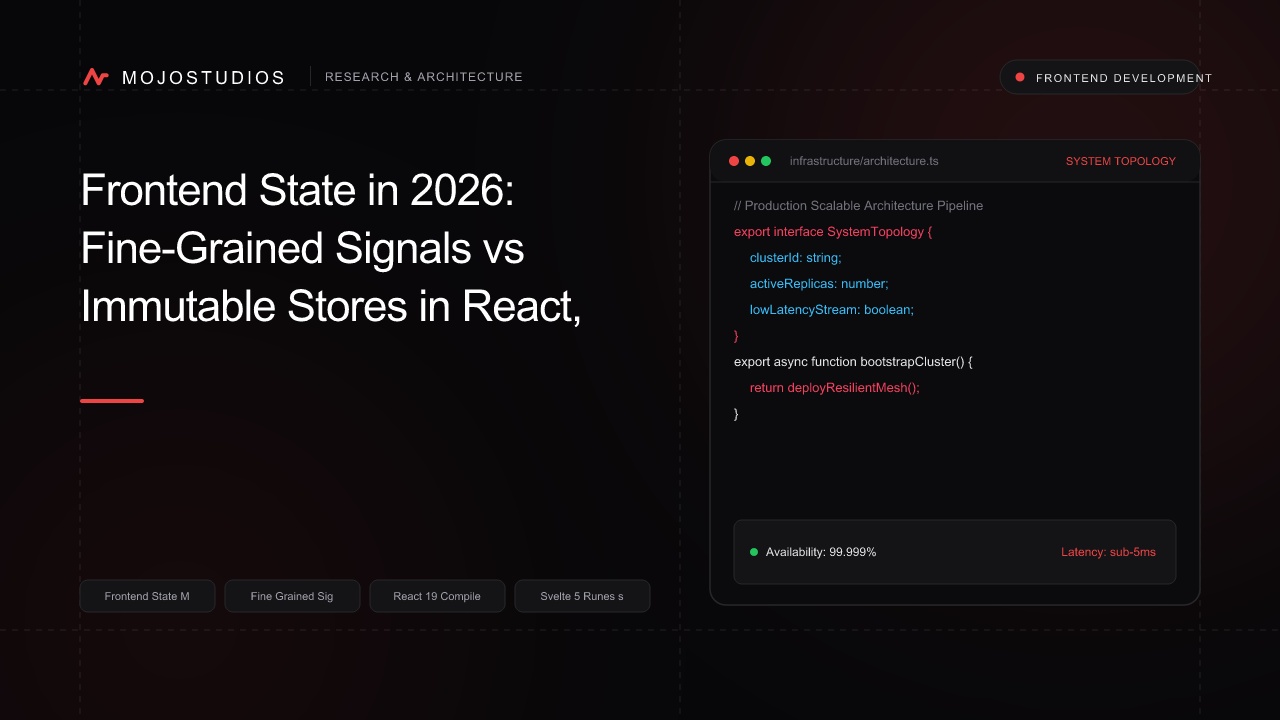This screenshot has width=1280, height=720.
Task: Click the Research & Architecture label
Action: click(424, 77)
